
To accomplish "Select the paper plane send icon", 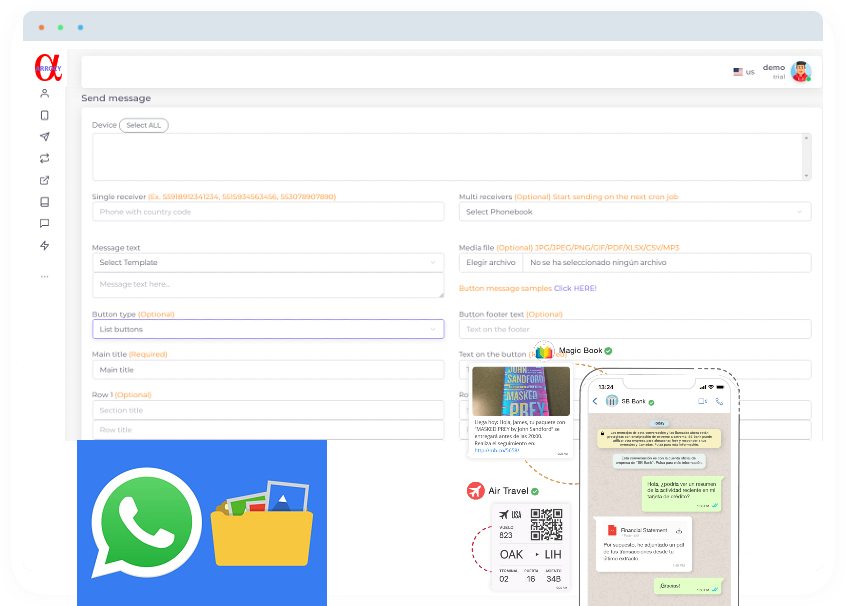I will [44, 137].
